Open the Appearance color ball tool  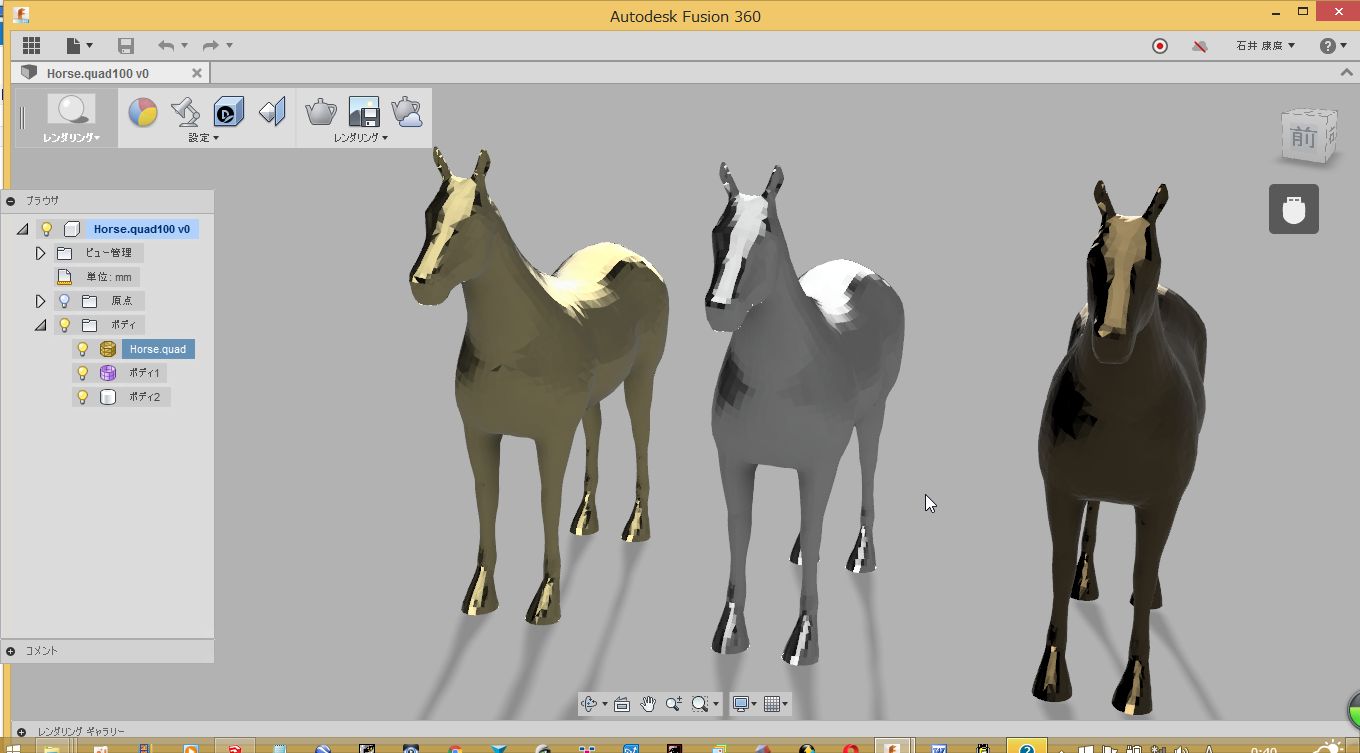click(143, 112)
